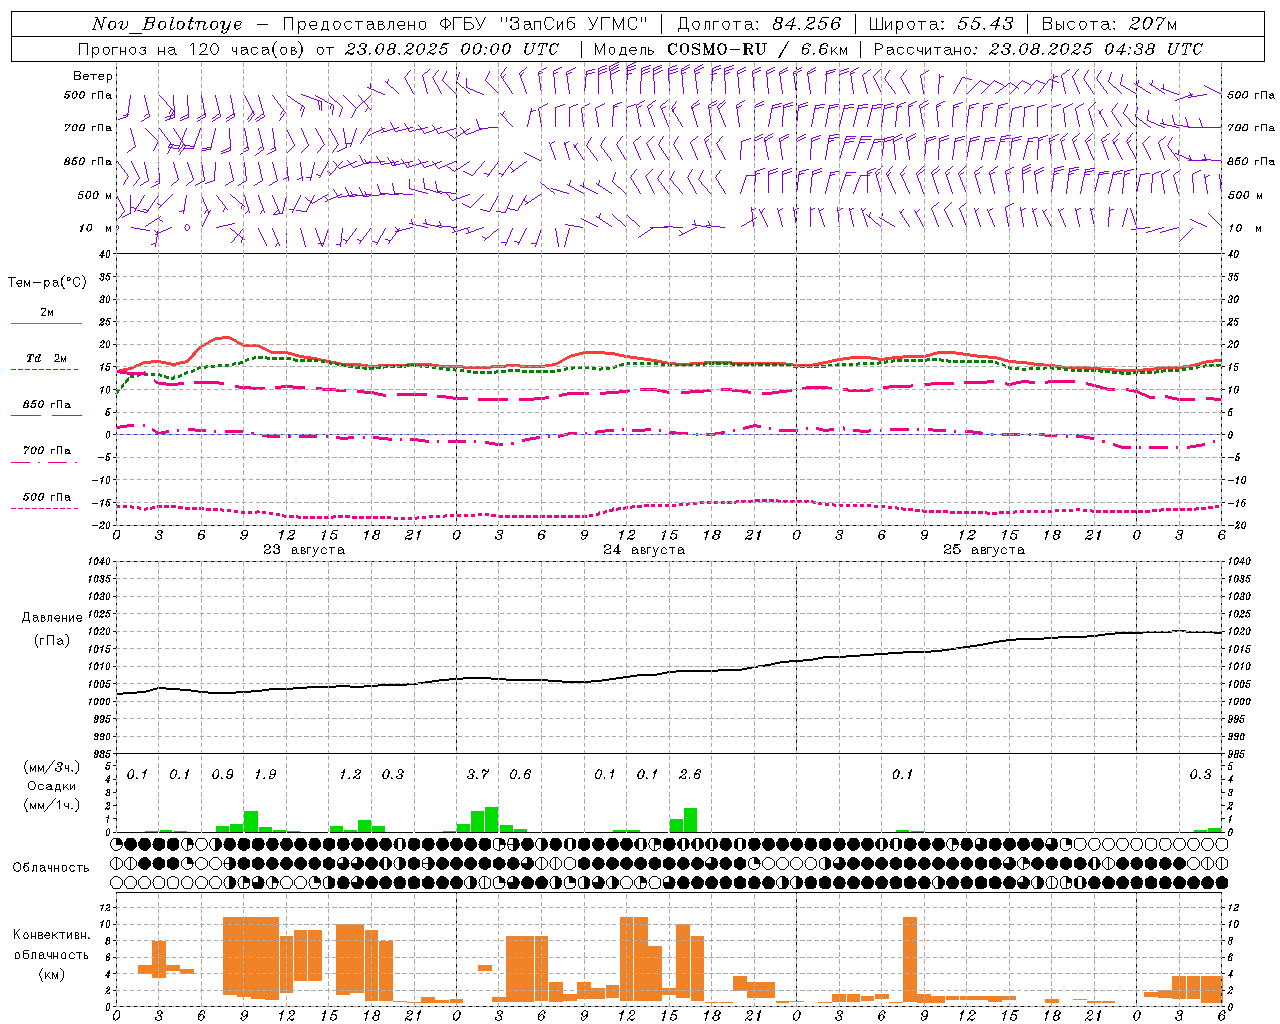Click the (км) unit label under convective cloudiness
Image resolution: width=1280 pixels, height=1024 pixels.
click(x=52, y=974)
